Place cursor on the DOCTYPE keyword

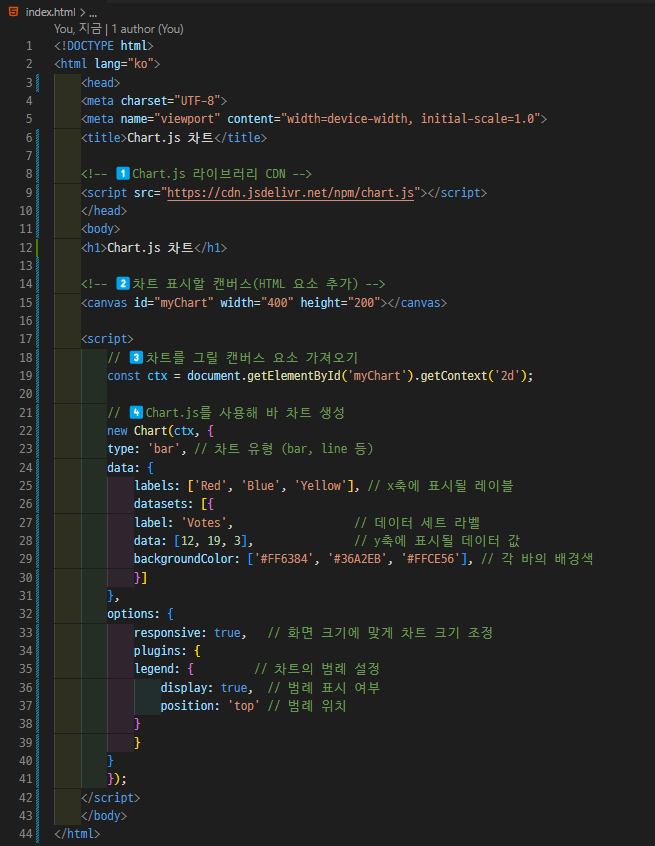(90, 46)
